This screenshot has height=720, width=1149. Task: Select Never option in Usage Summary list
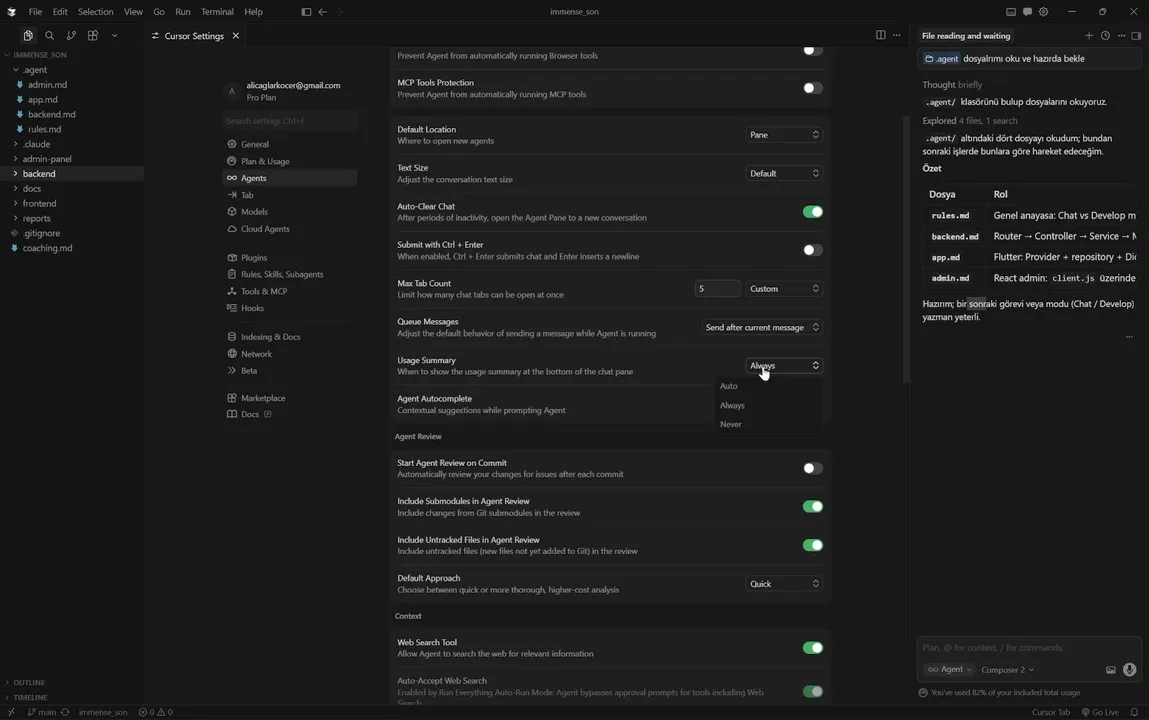(x=768, y=424)
